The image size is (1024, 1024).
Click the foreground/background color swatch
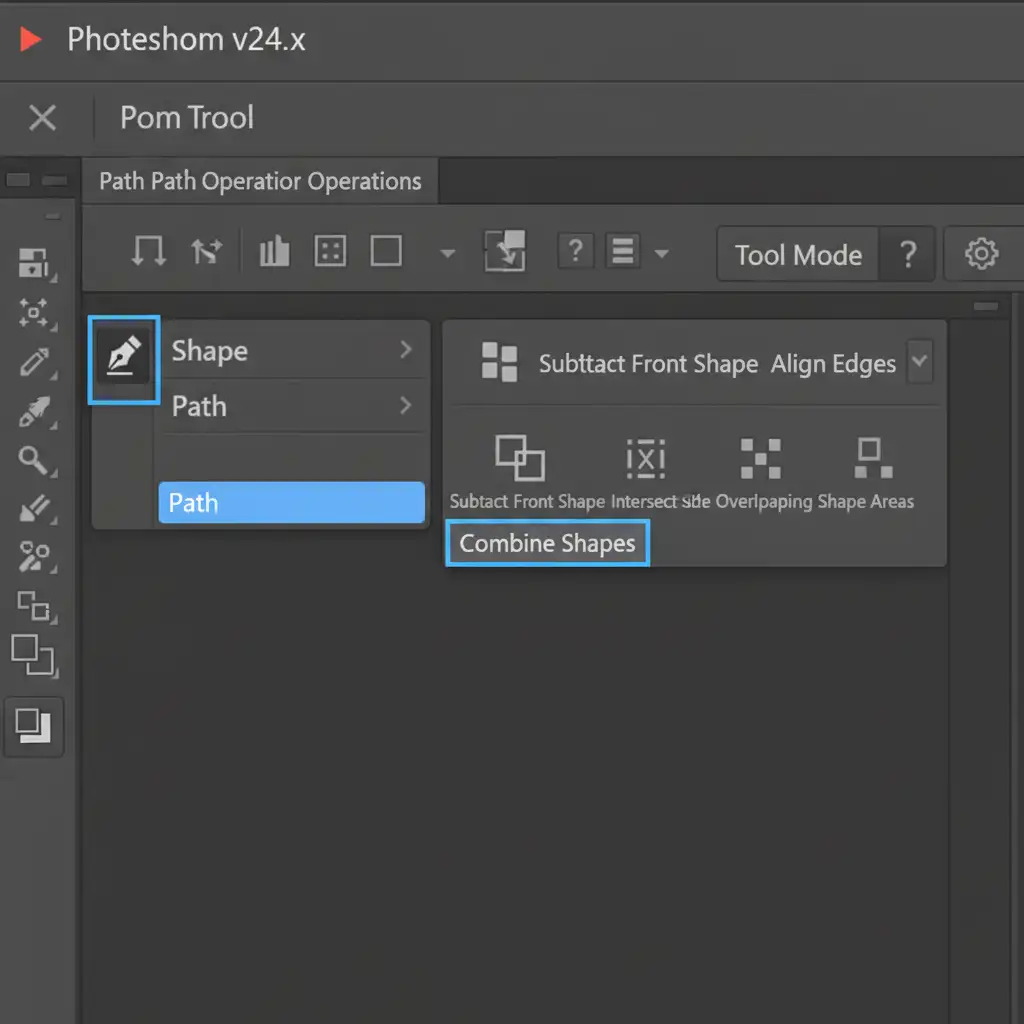33,725
